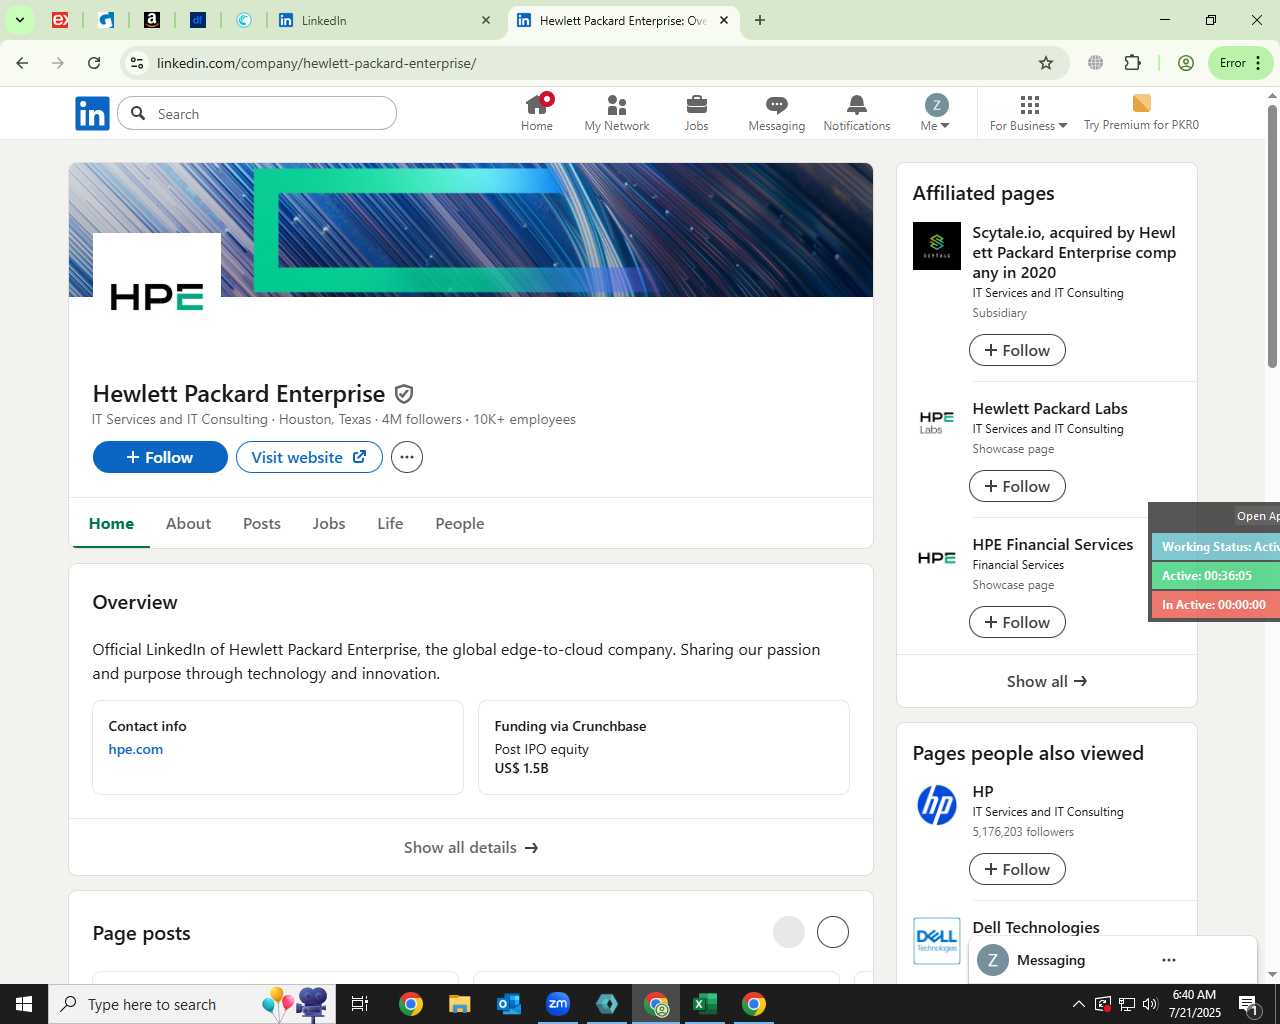Click the Error chip menu button
1280x1024 pixels.
pos(1241,63)
